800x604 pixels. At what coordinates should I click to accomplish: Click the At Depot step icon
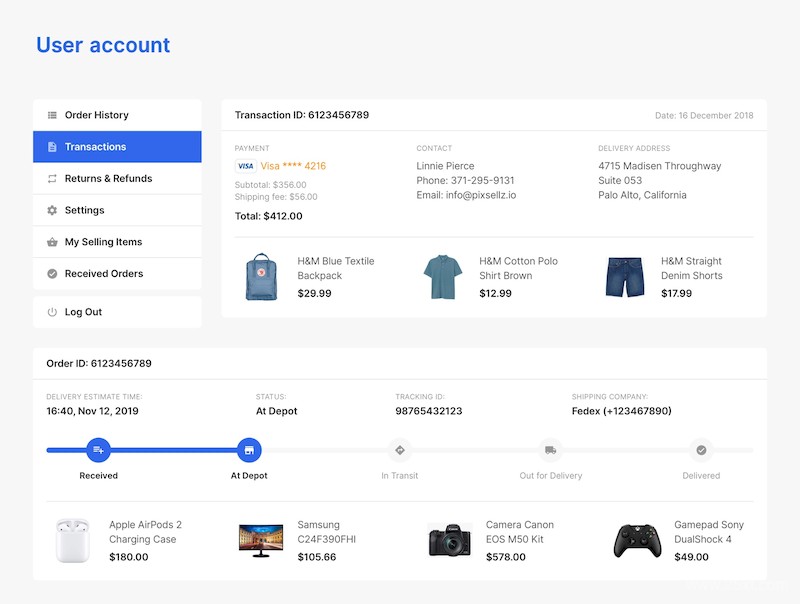[x=249, y=450]
